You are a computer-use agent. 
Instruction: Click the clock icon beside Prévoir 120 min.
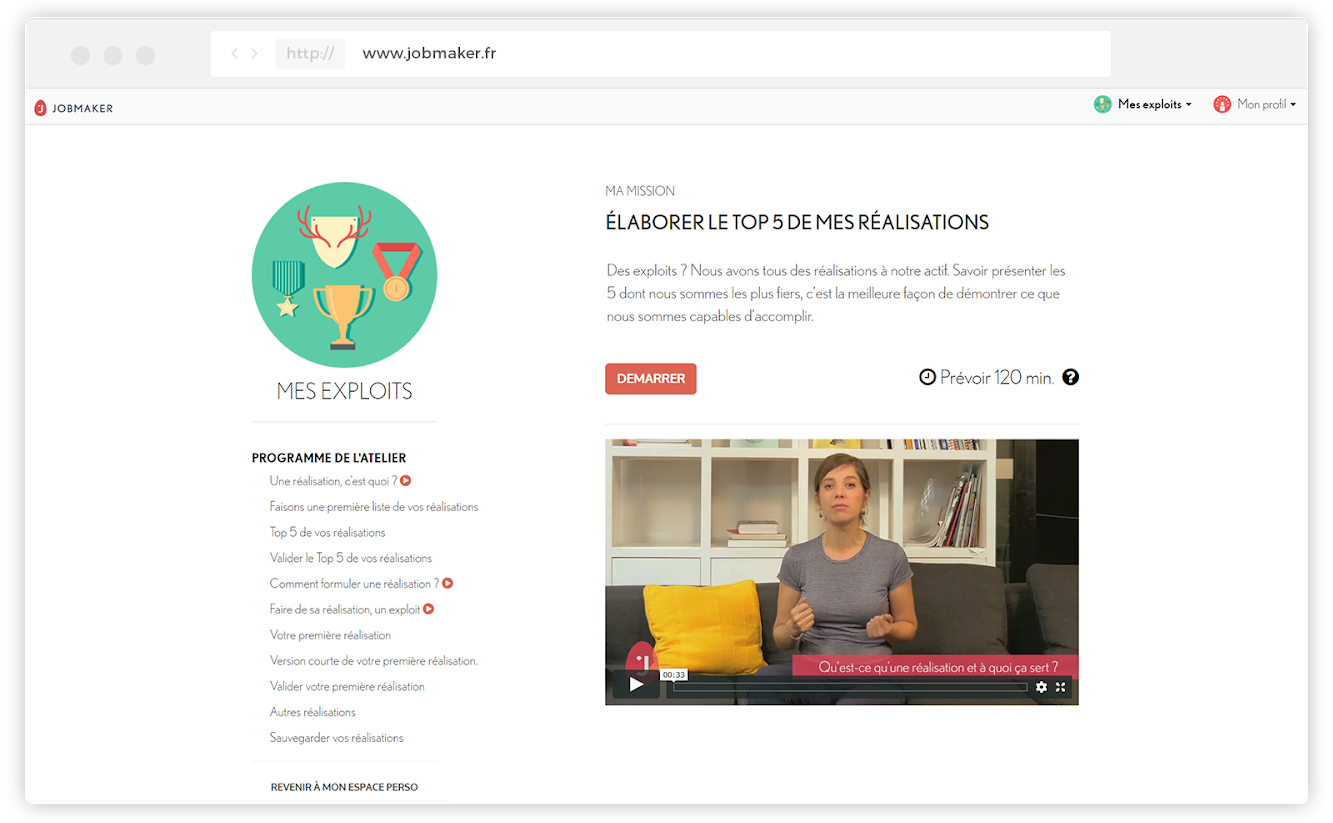[927, 377]
